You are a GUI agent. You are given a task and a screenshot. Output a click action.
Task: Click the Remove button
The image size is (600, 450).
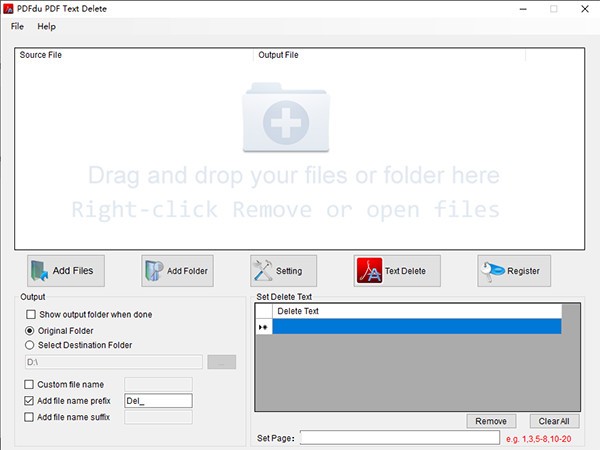[x=491, y=421]
